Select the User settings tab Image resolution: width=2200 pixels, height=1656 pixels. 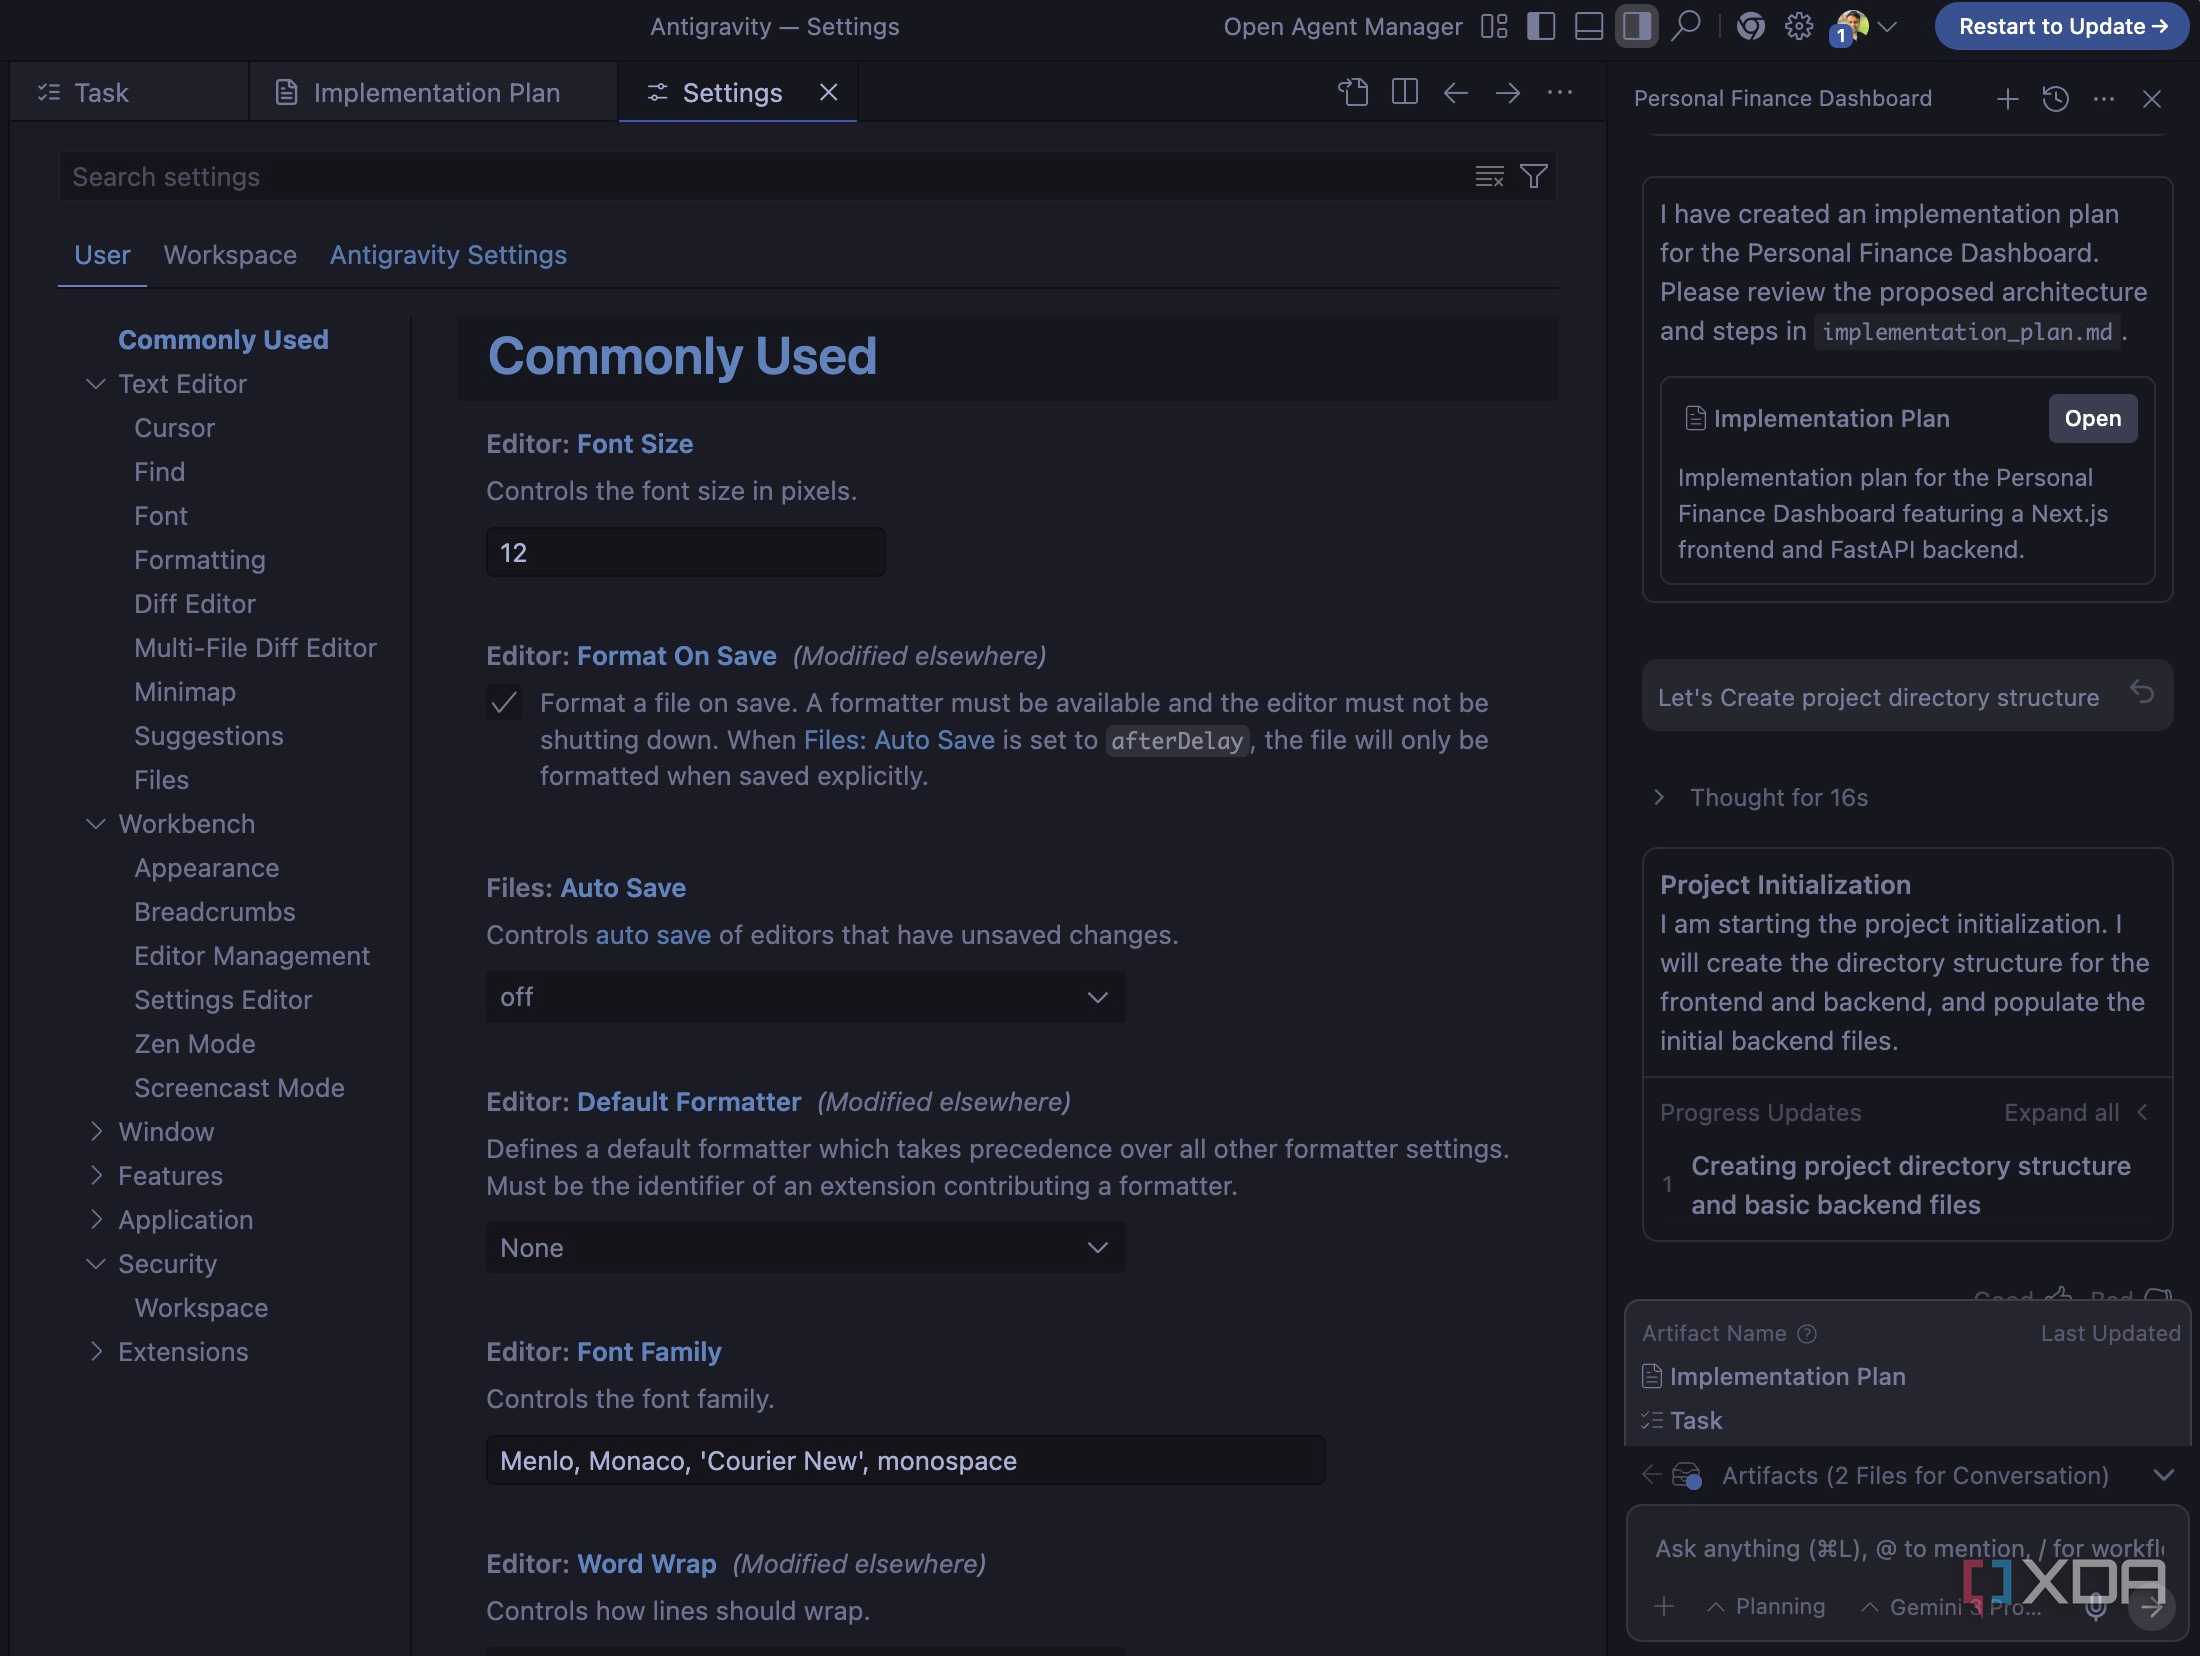[102, 255]
